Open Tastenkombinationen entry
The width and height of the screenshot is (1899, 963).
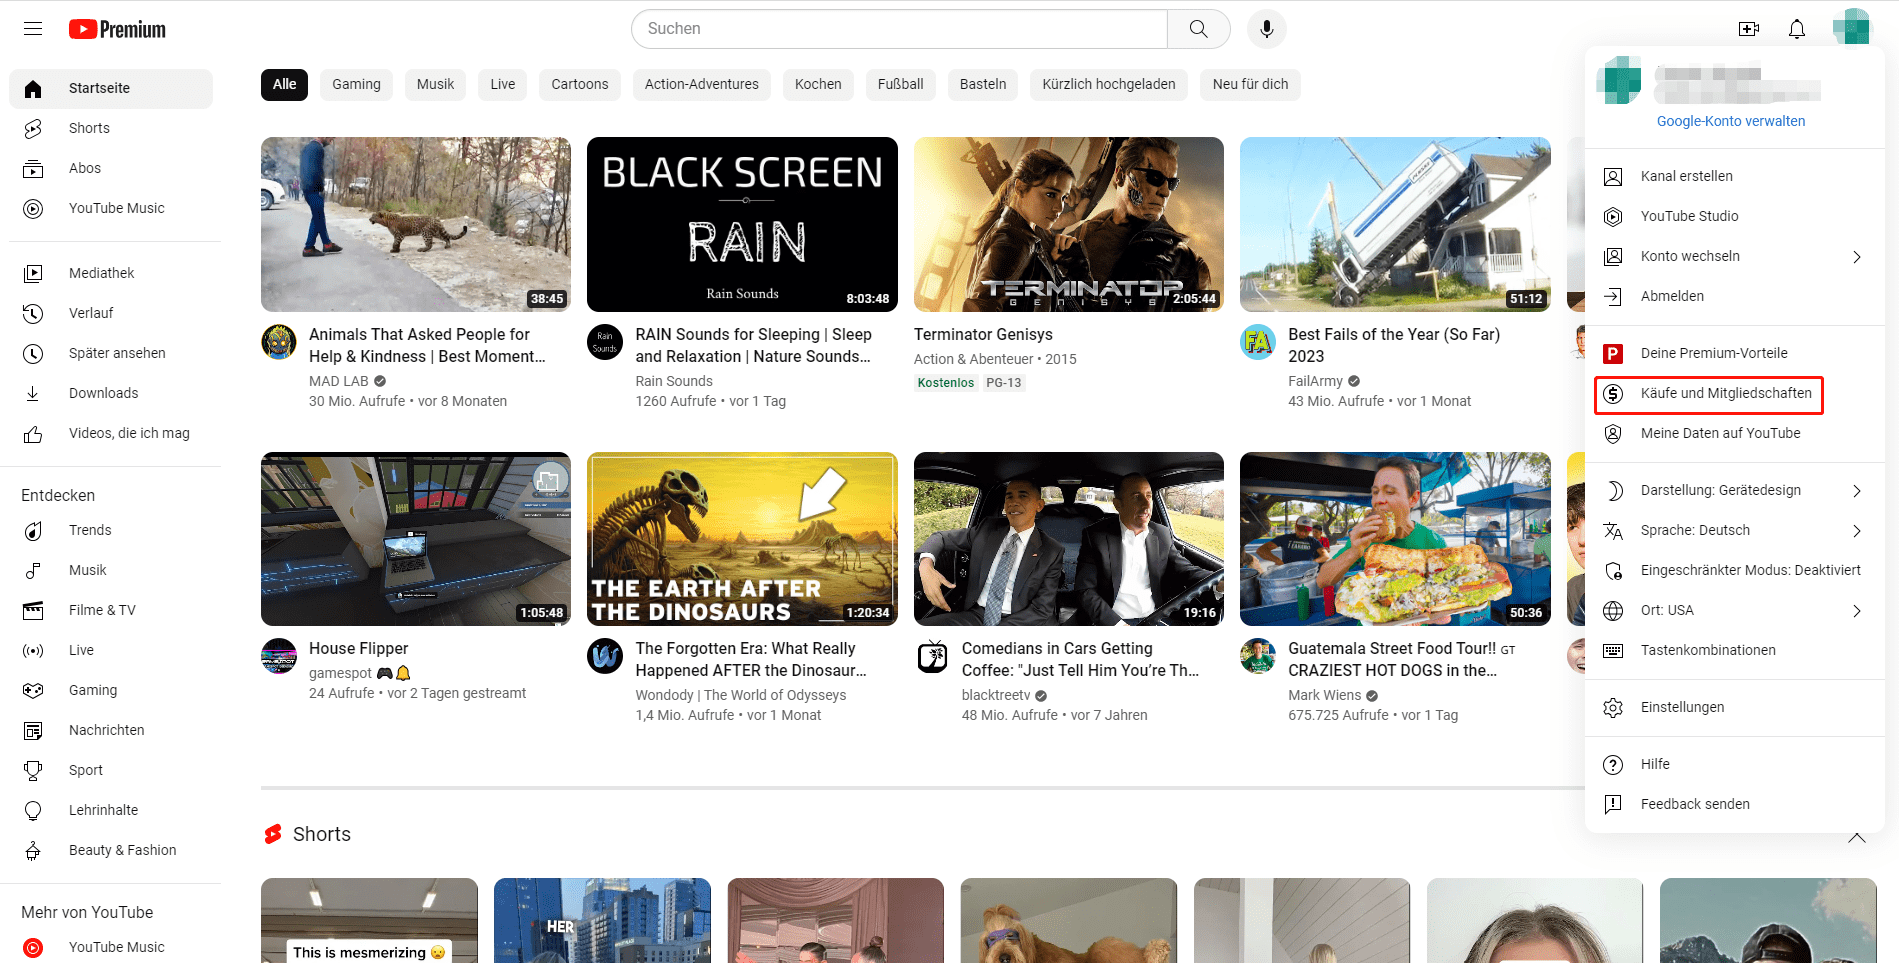[x=1735, y=650]
